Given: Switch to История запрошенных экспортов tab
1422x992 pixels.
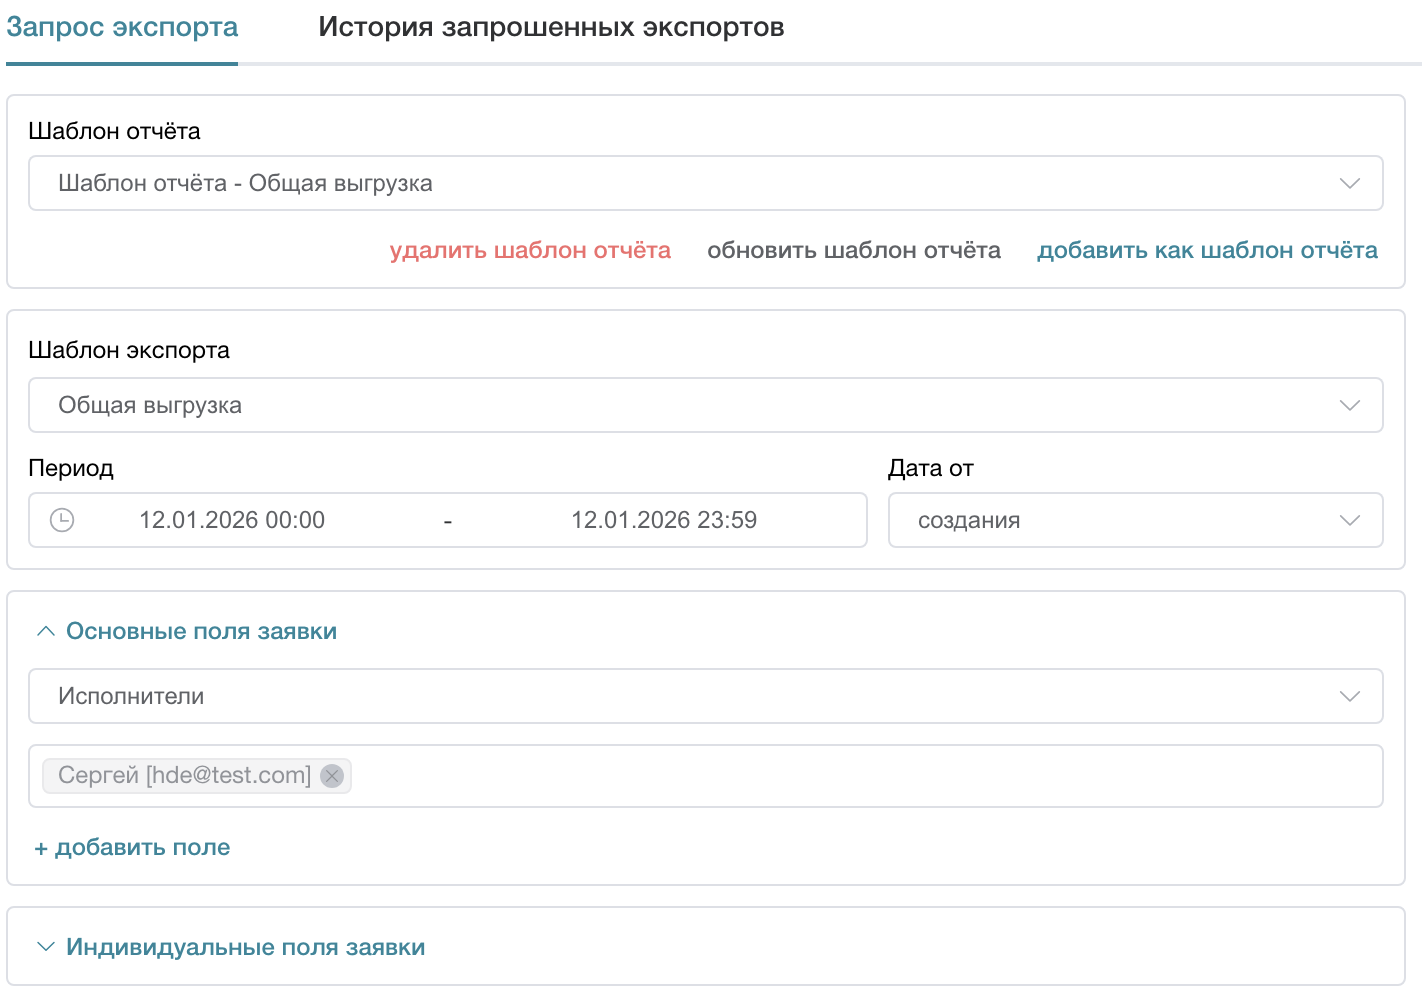Looking at the screenshot, I should pyautogui.click(x=551, y=28).
